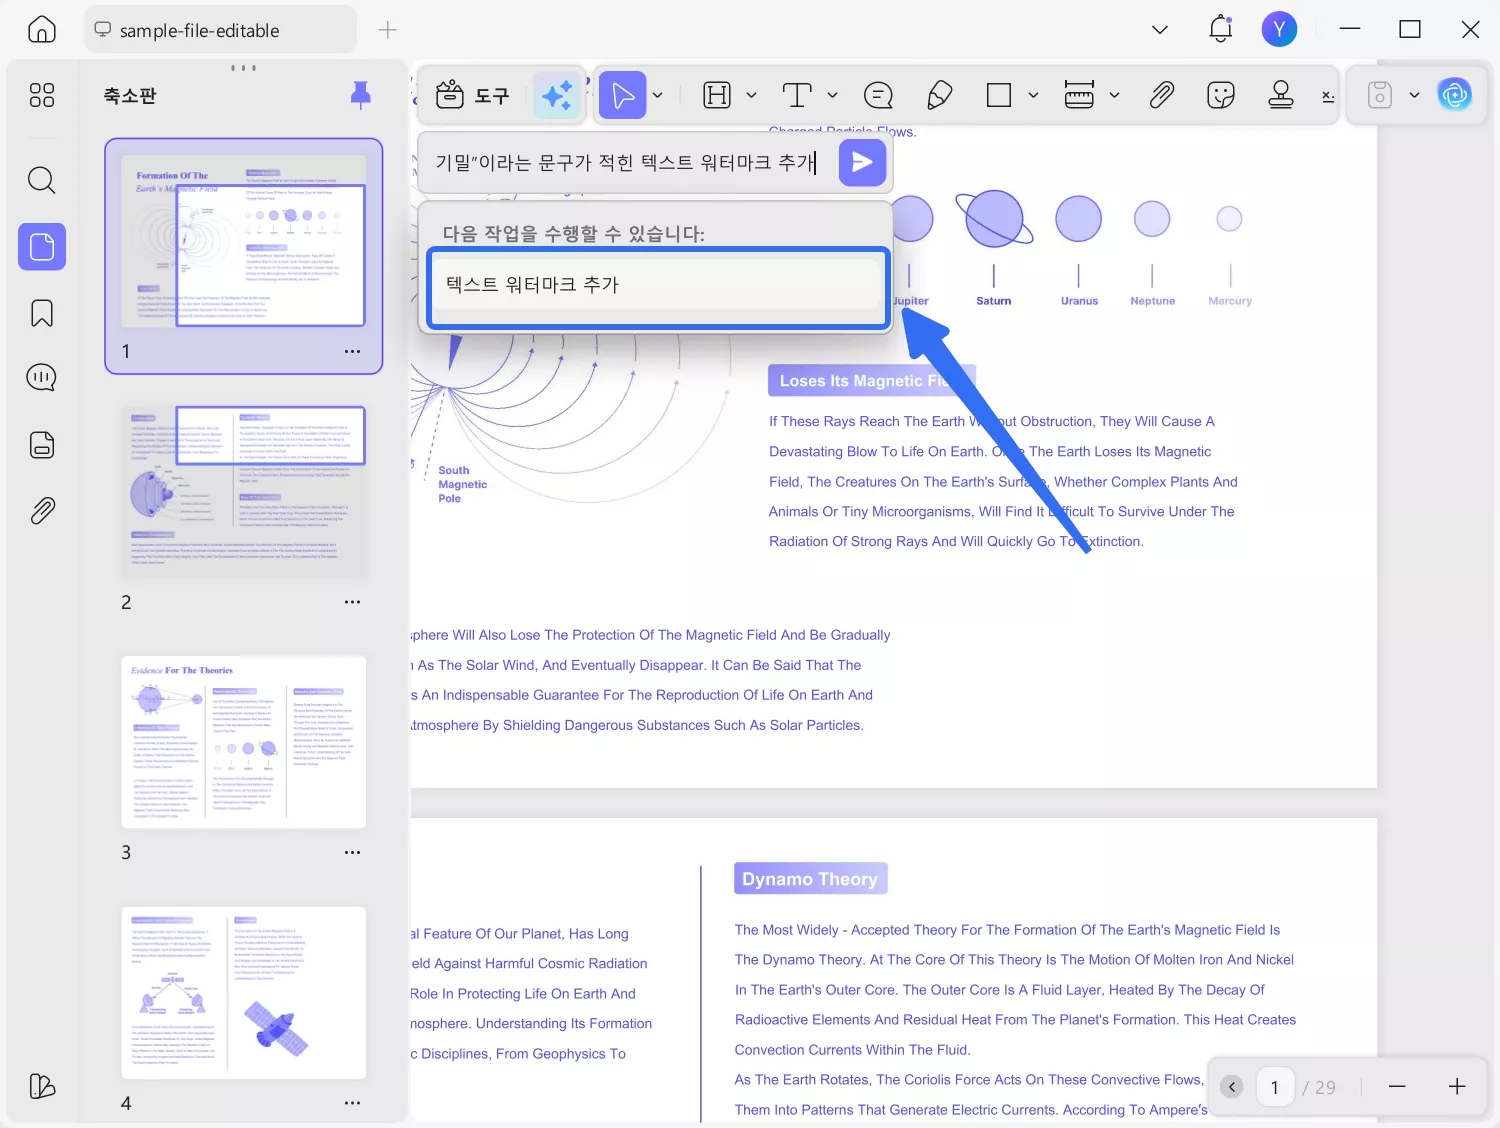Open the UPDF AI assistant
Image resolution: width=1500 pixels, height=1128 pixels.
point(1455,95)
